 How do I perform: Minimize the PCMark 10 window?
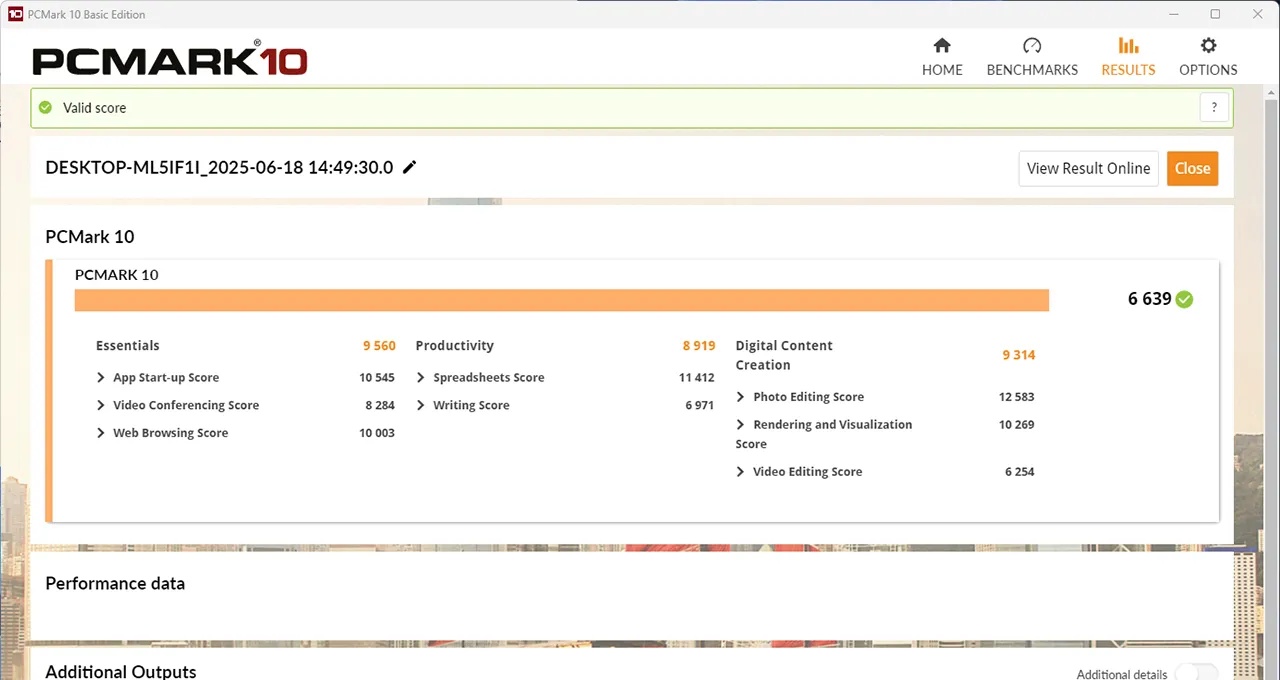[x=1172, y=14]
